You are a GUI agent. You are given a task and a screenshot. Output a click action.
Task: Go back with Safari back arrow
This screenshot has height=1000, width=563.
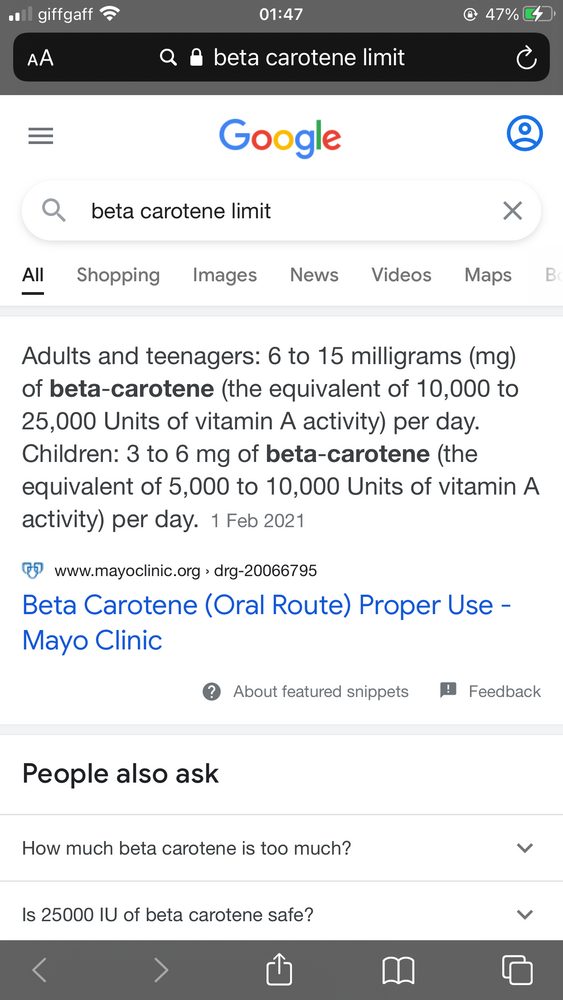40,970
